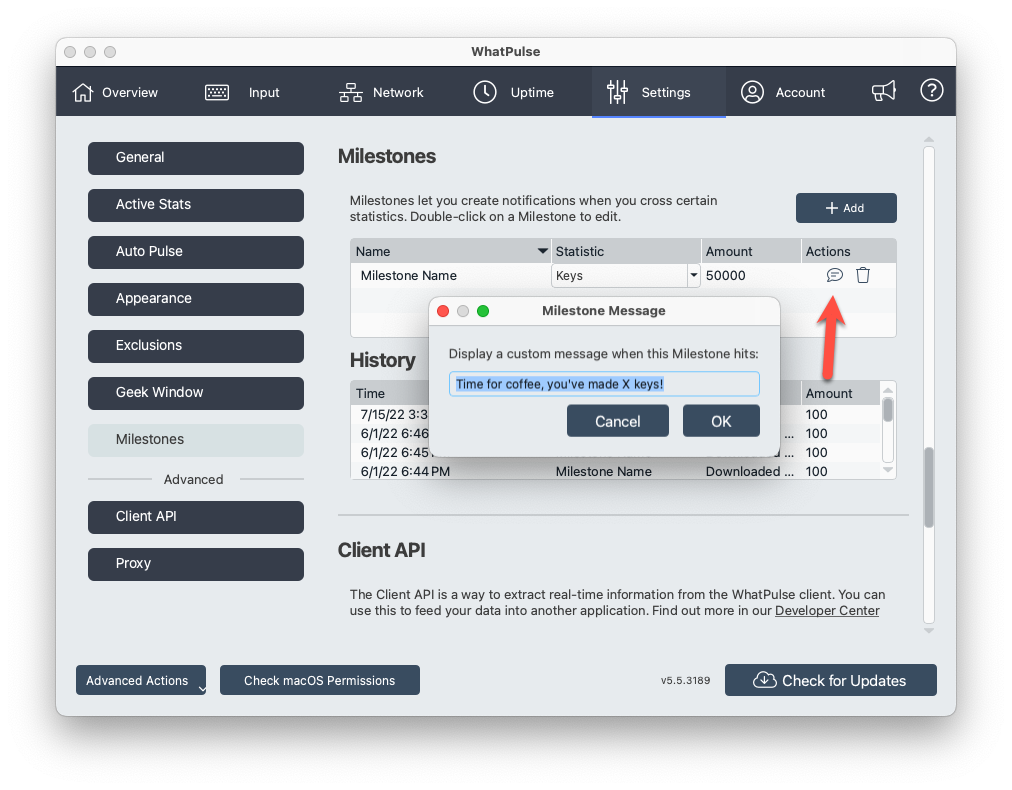Click the Network topology icon
This screenshot has width=1012, height=790.
coord(351,92)
